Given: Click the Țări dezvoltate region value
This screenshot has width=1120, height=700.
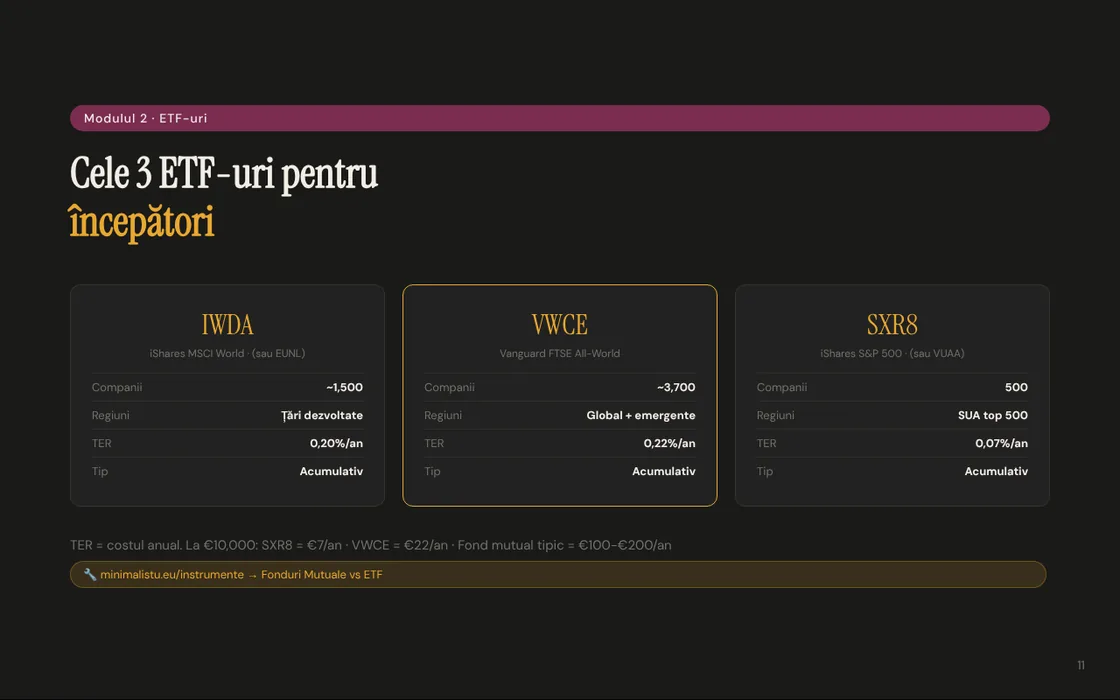Looking at the screenshot, I should (321, 415).
